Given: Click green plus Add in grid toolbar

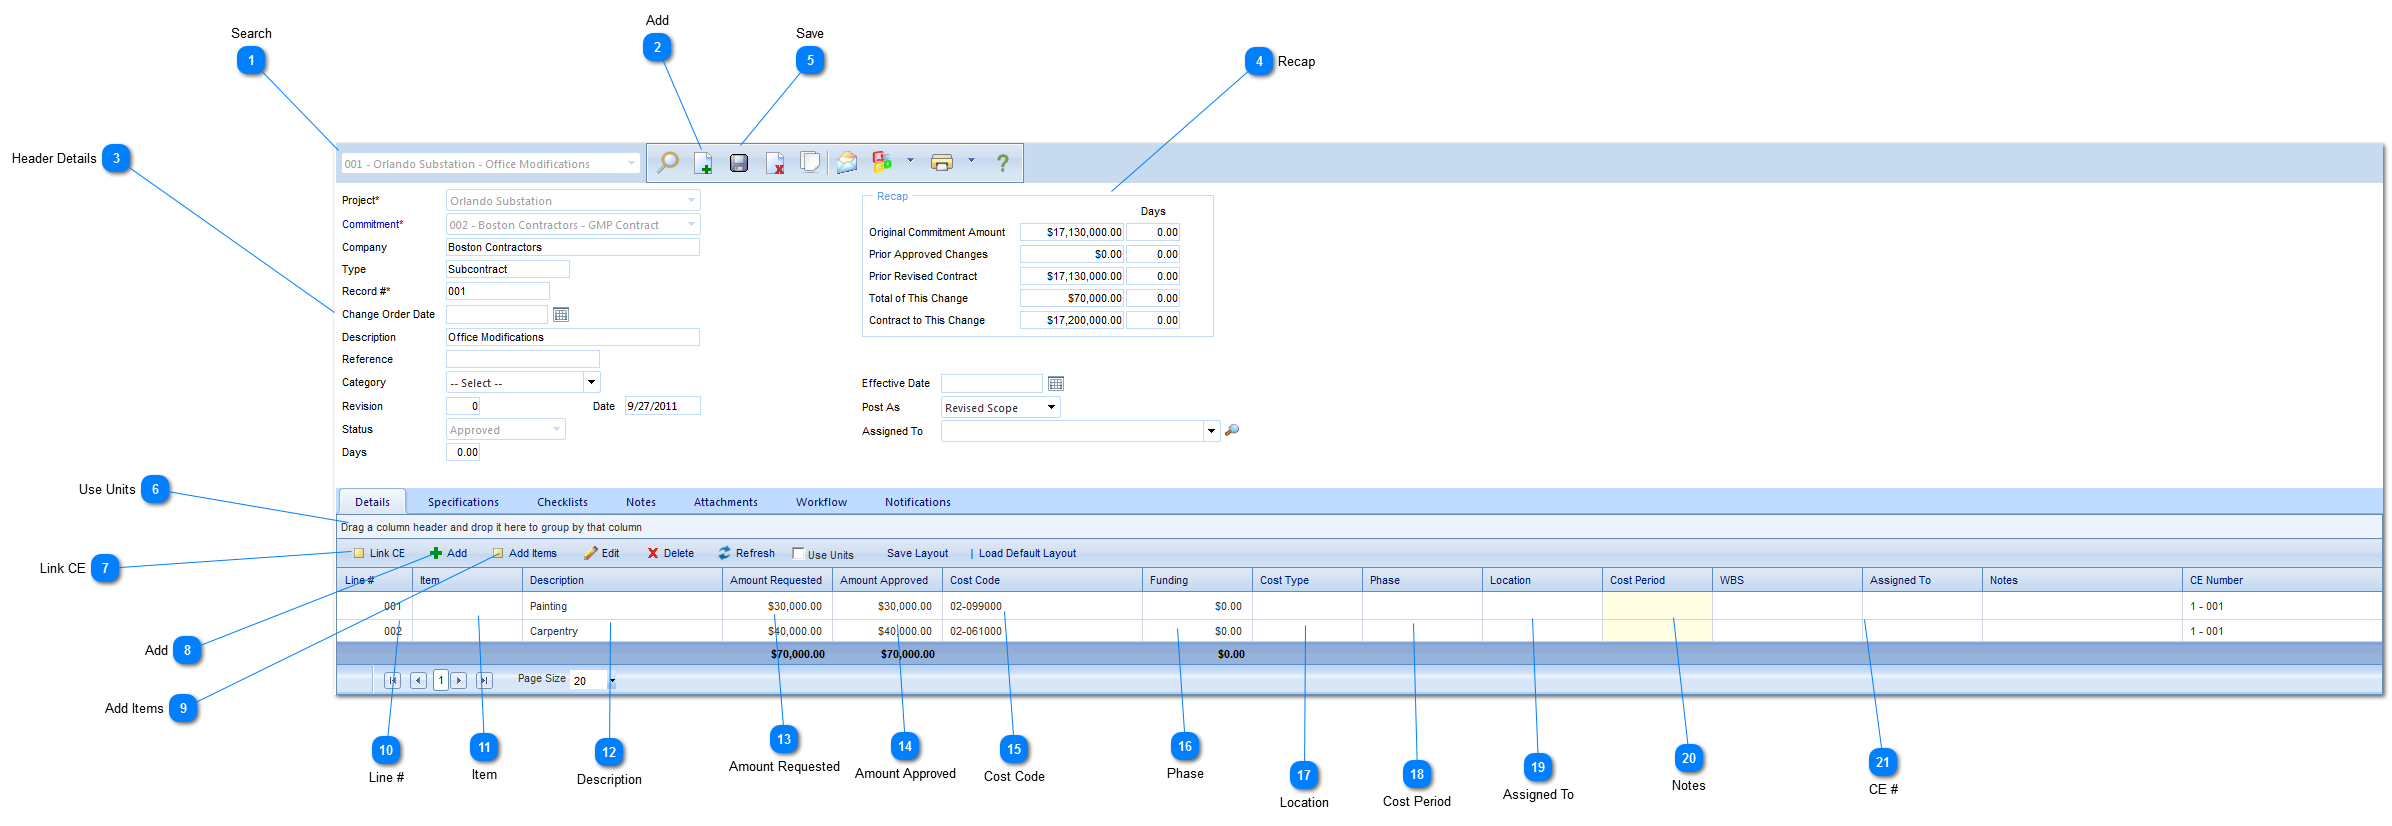Looking at the screenshot, I should [x=448, y=553].
